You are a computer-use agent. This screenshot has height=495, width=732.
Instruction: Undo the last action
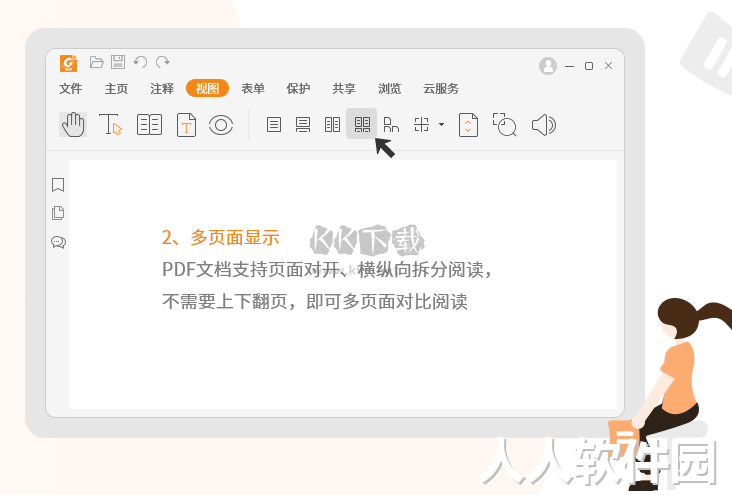coord(140,62)
